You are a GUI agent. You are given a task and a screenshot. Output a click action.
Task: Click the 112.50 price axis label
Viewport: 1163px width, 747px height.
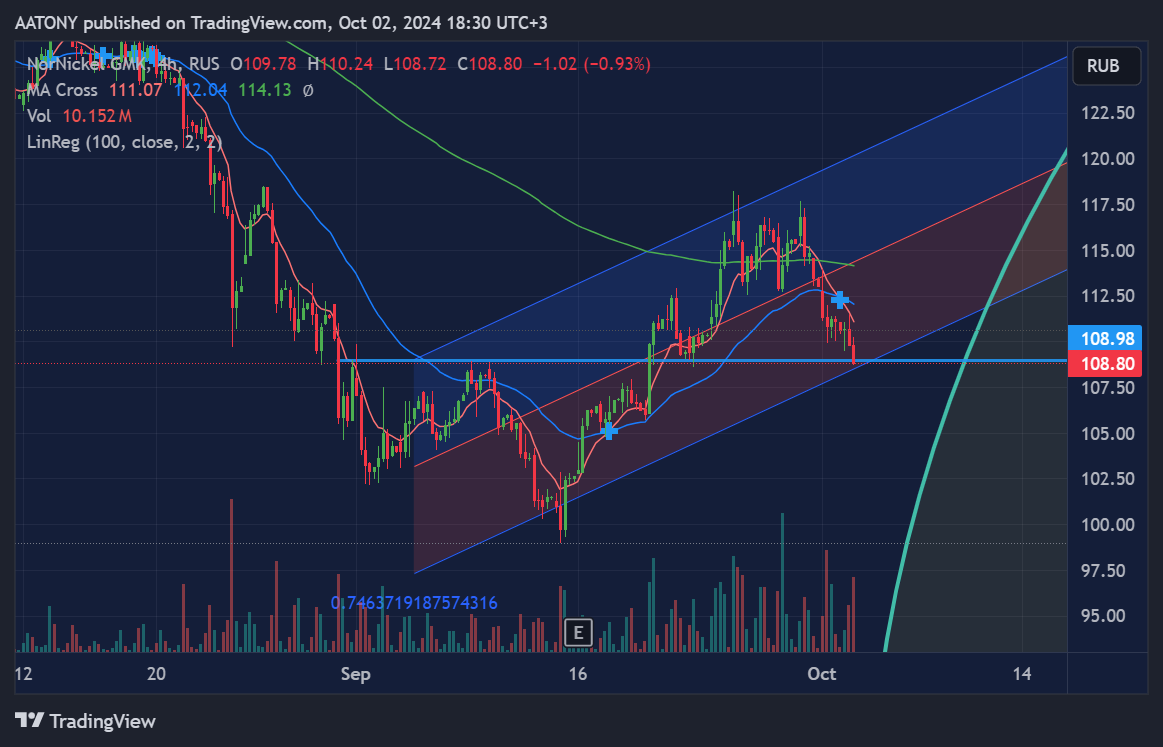point(1108,296)
